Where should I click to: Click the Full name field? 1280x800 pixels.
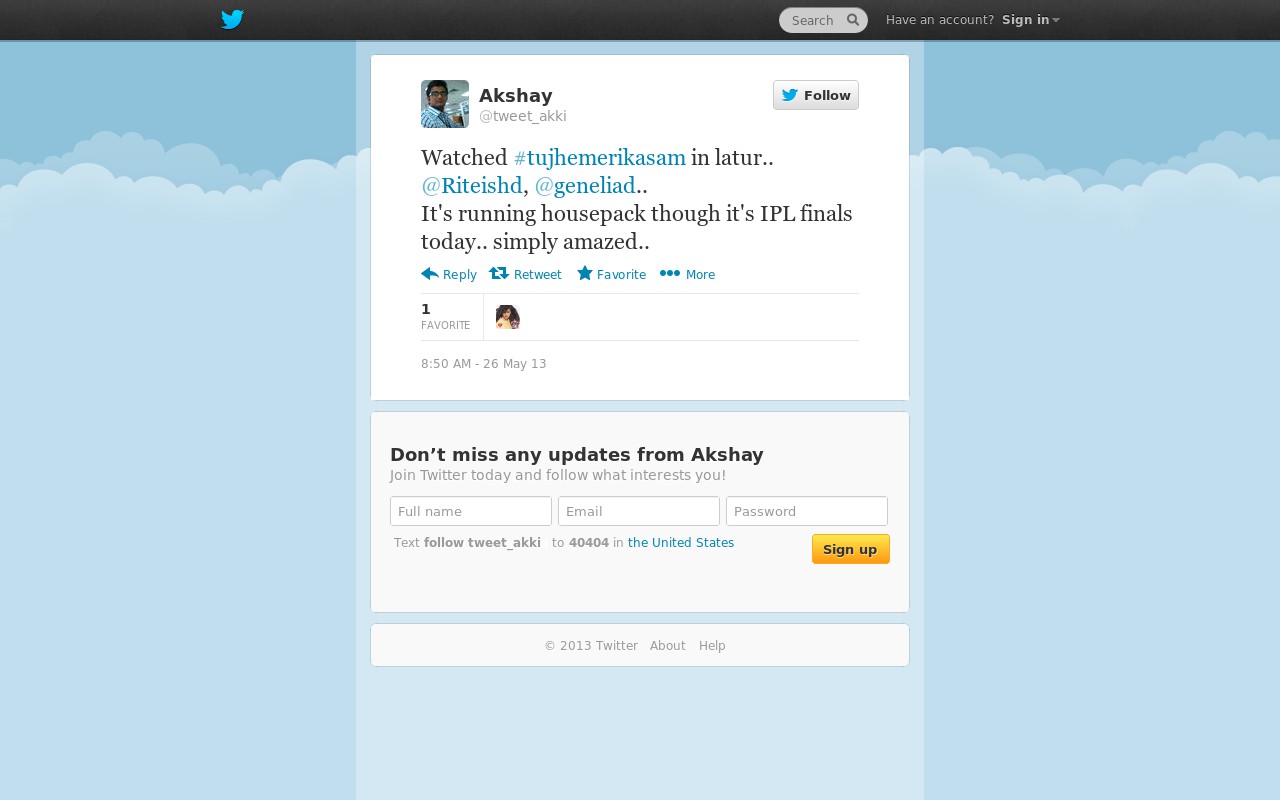(x=471, y=511)
